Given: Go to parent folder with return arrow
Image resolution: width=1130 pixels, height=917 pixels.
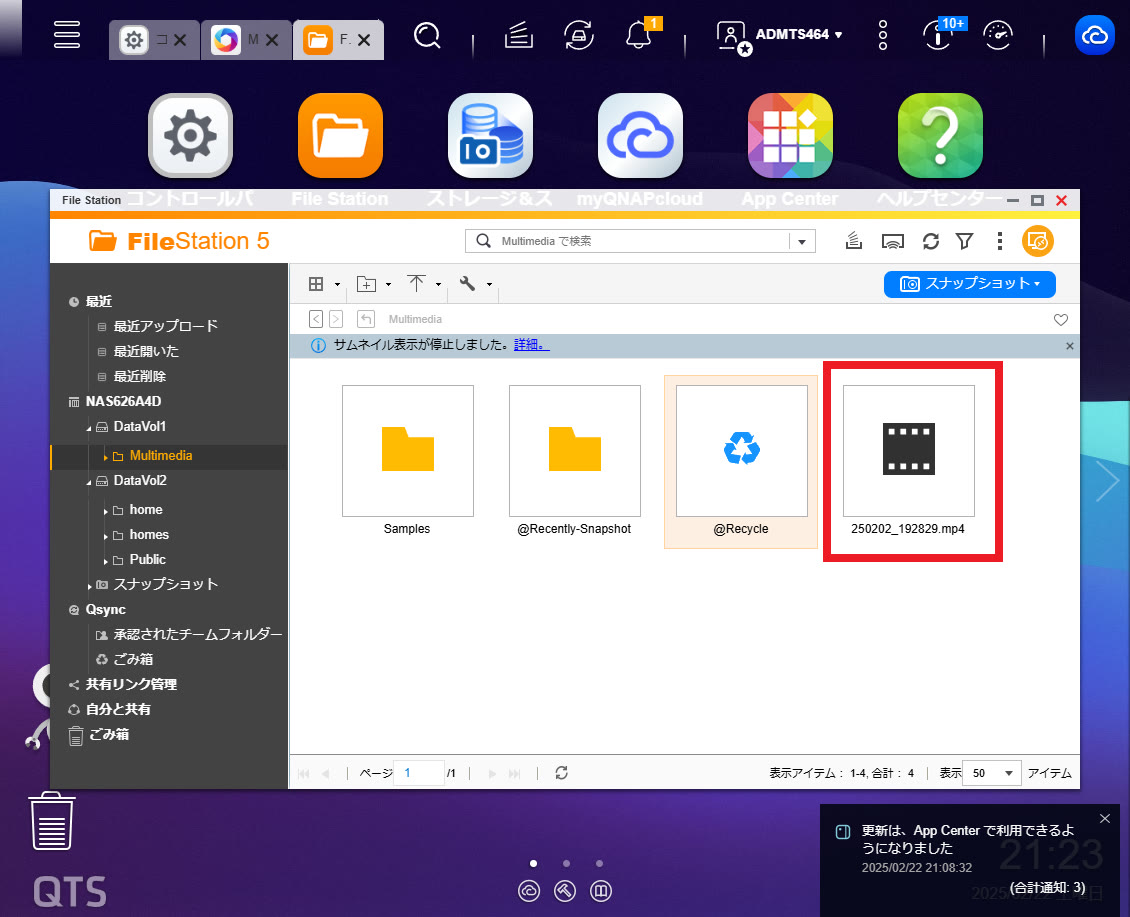Looking at the screenshot, I should click(366, 319).
